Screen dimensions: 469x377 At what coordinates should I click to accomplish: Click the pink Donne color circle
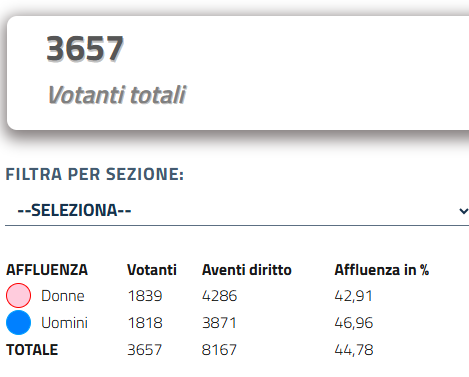click(18, 295)
